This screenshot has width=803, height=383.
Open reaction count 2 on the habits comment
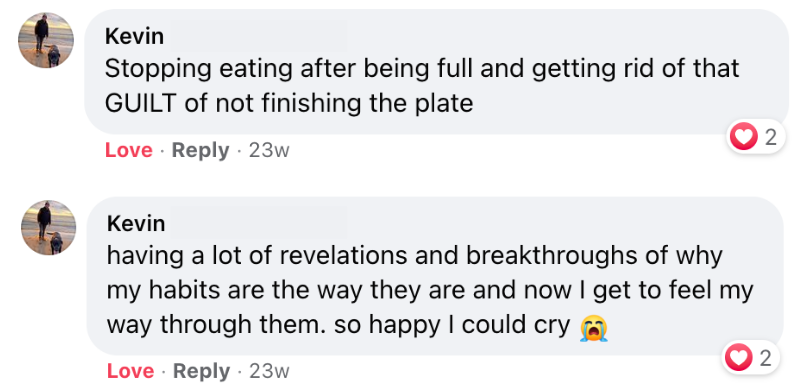765,358
